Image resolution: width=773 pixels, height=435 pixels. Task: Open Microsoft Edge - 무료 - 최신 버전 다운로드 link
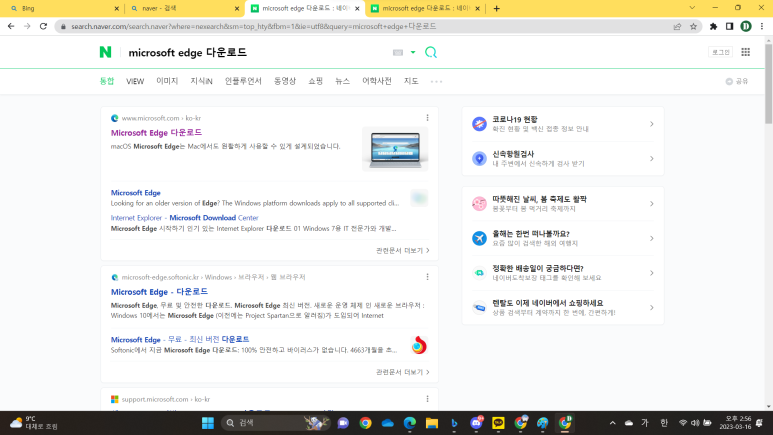pyautogui.click(x=180, y=339)
